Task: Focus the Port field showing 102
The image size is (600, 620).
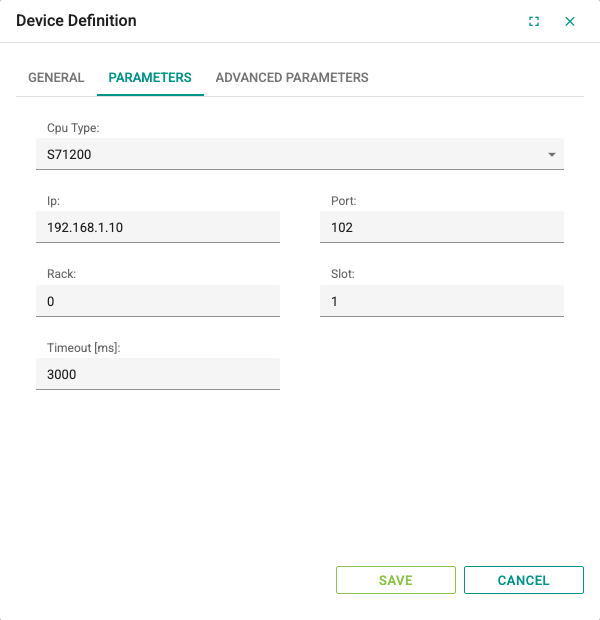Action: click(442, 227)
